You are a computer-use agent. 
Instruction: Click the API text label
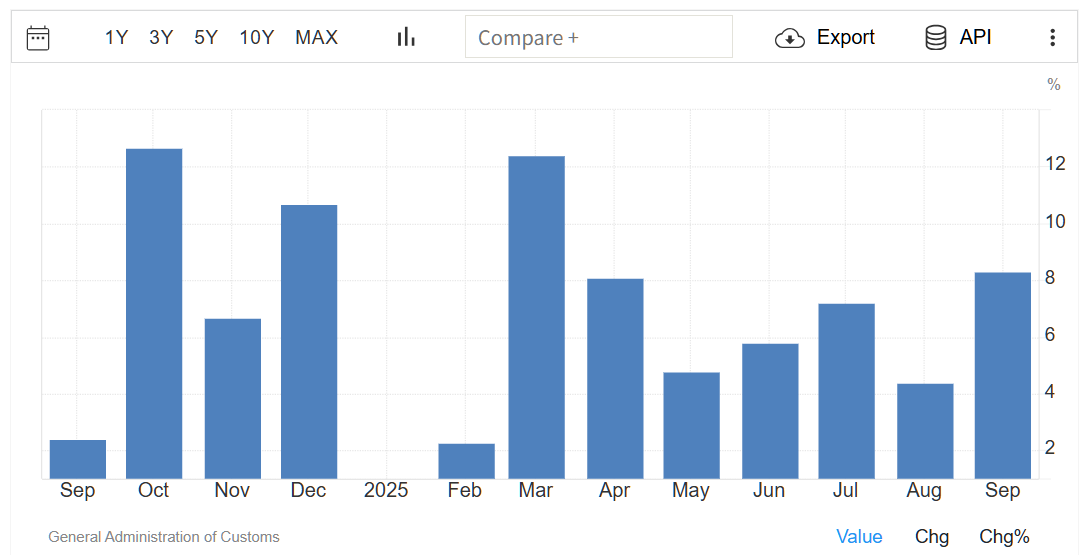975,37
